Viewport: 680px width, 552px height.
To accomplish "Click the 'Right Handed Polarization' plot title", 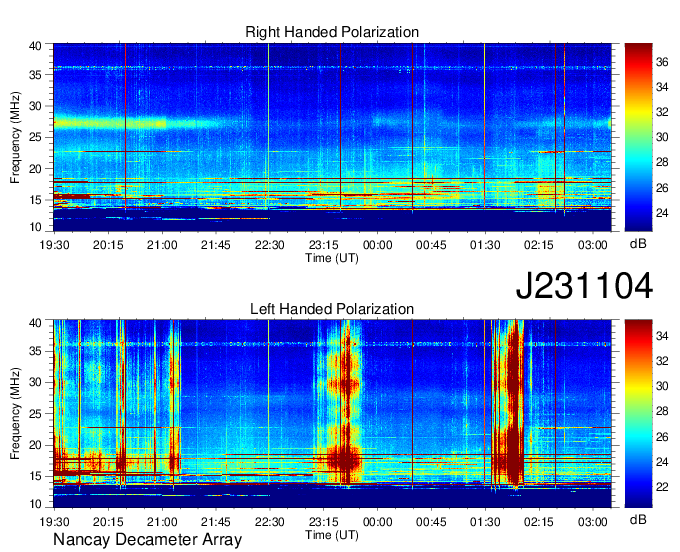I will pos(332,32).
